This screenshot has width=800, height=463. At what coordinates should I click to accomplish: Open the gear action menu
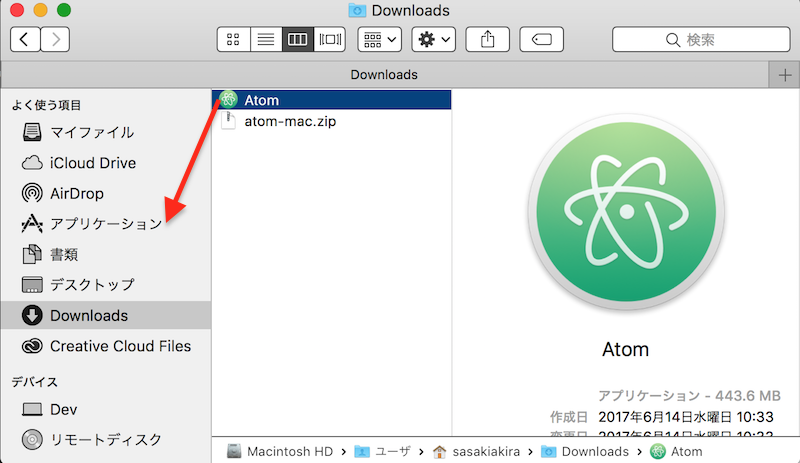(x=435, y=39)
